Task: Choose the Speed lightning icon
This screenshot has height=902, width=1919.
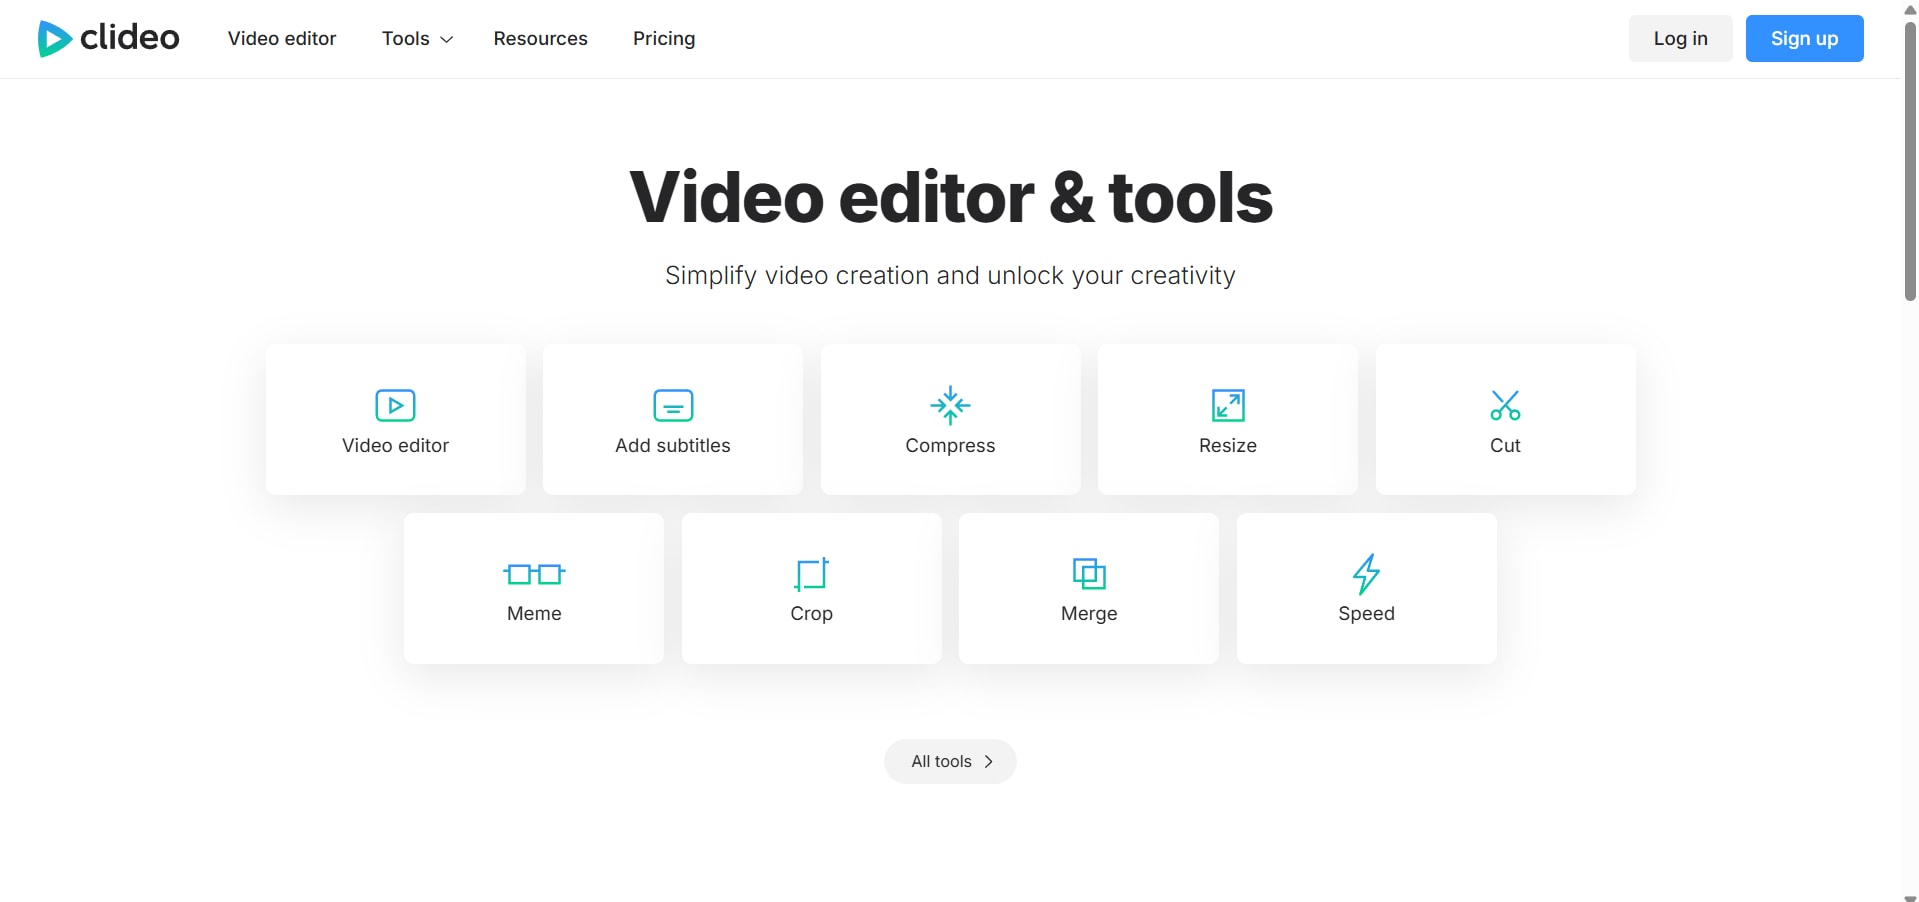Action: coord(1366,574)
